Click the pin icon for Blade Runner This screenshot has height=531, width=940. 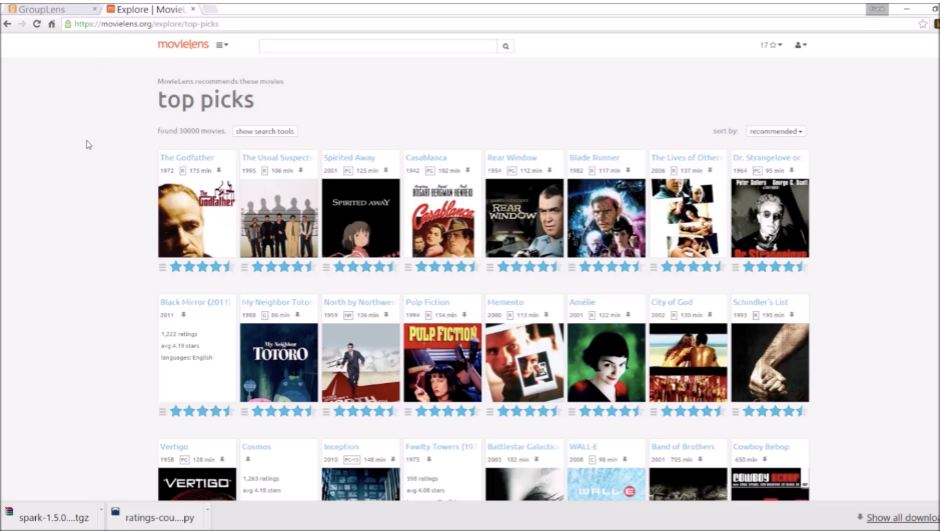[628, 170]
